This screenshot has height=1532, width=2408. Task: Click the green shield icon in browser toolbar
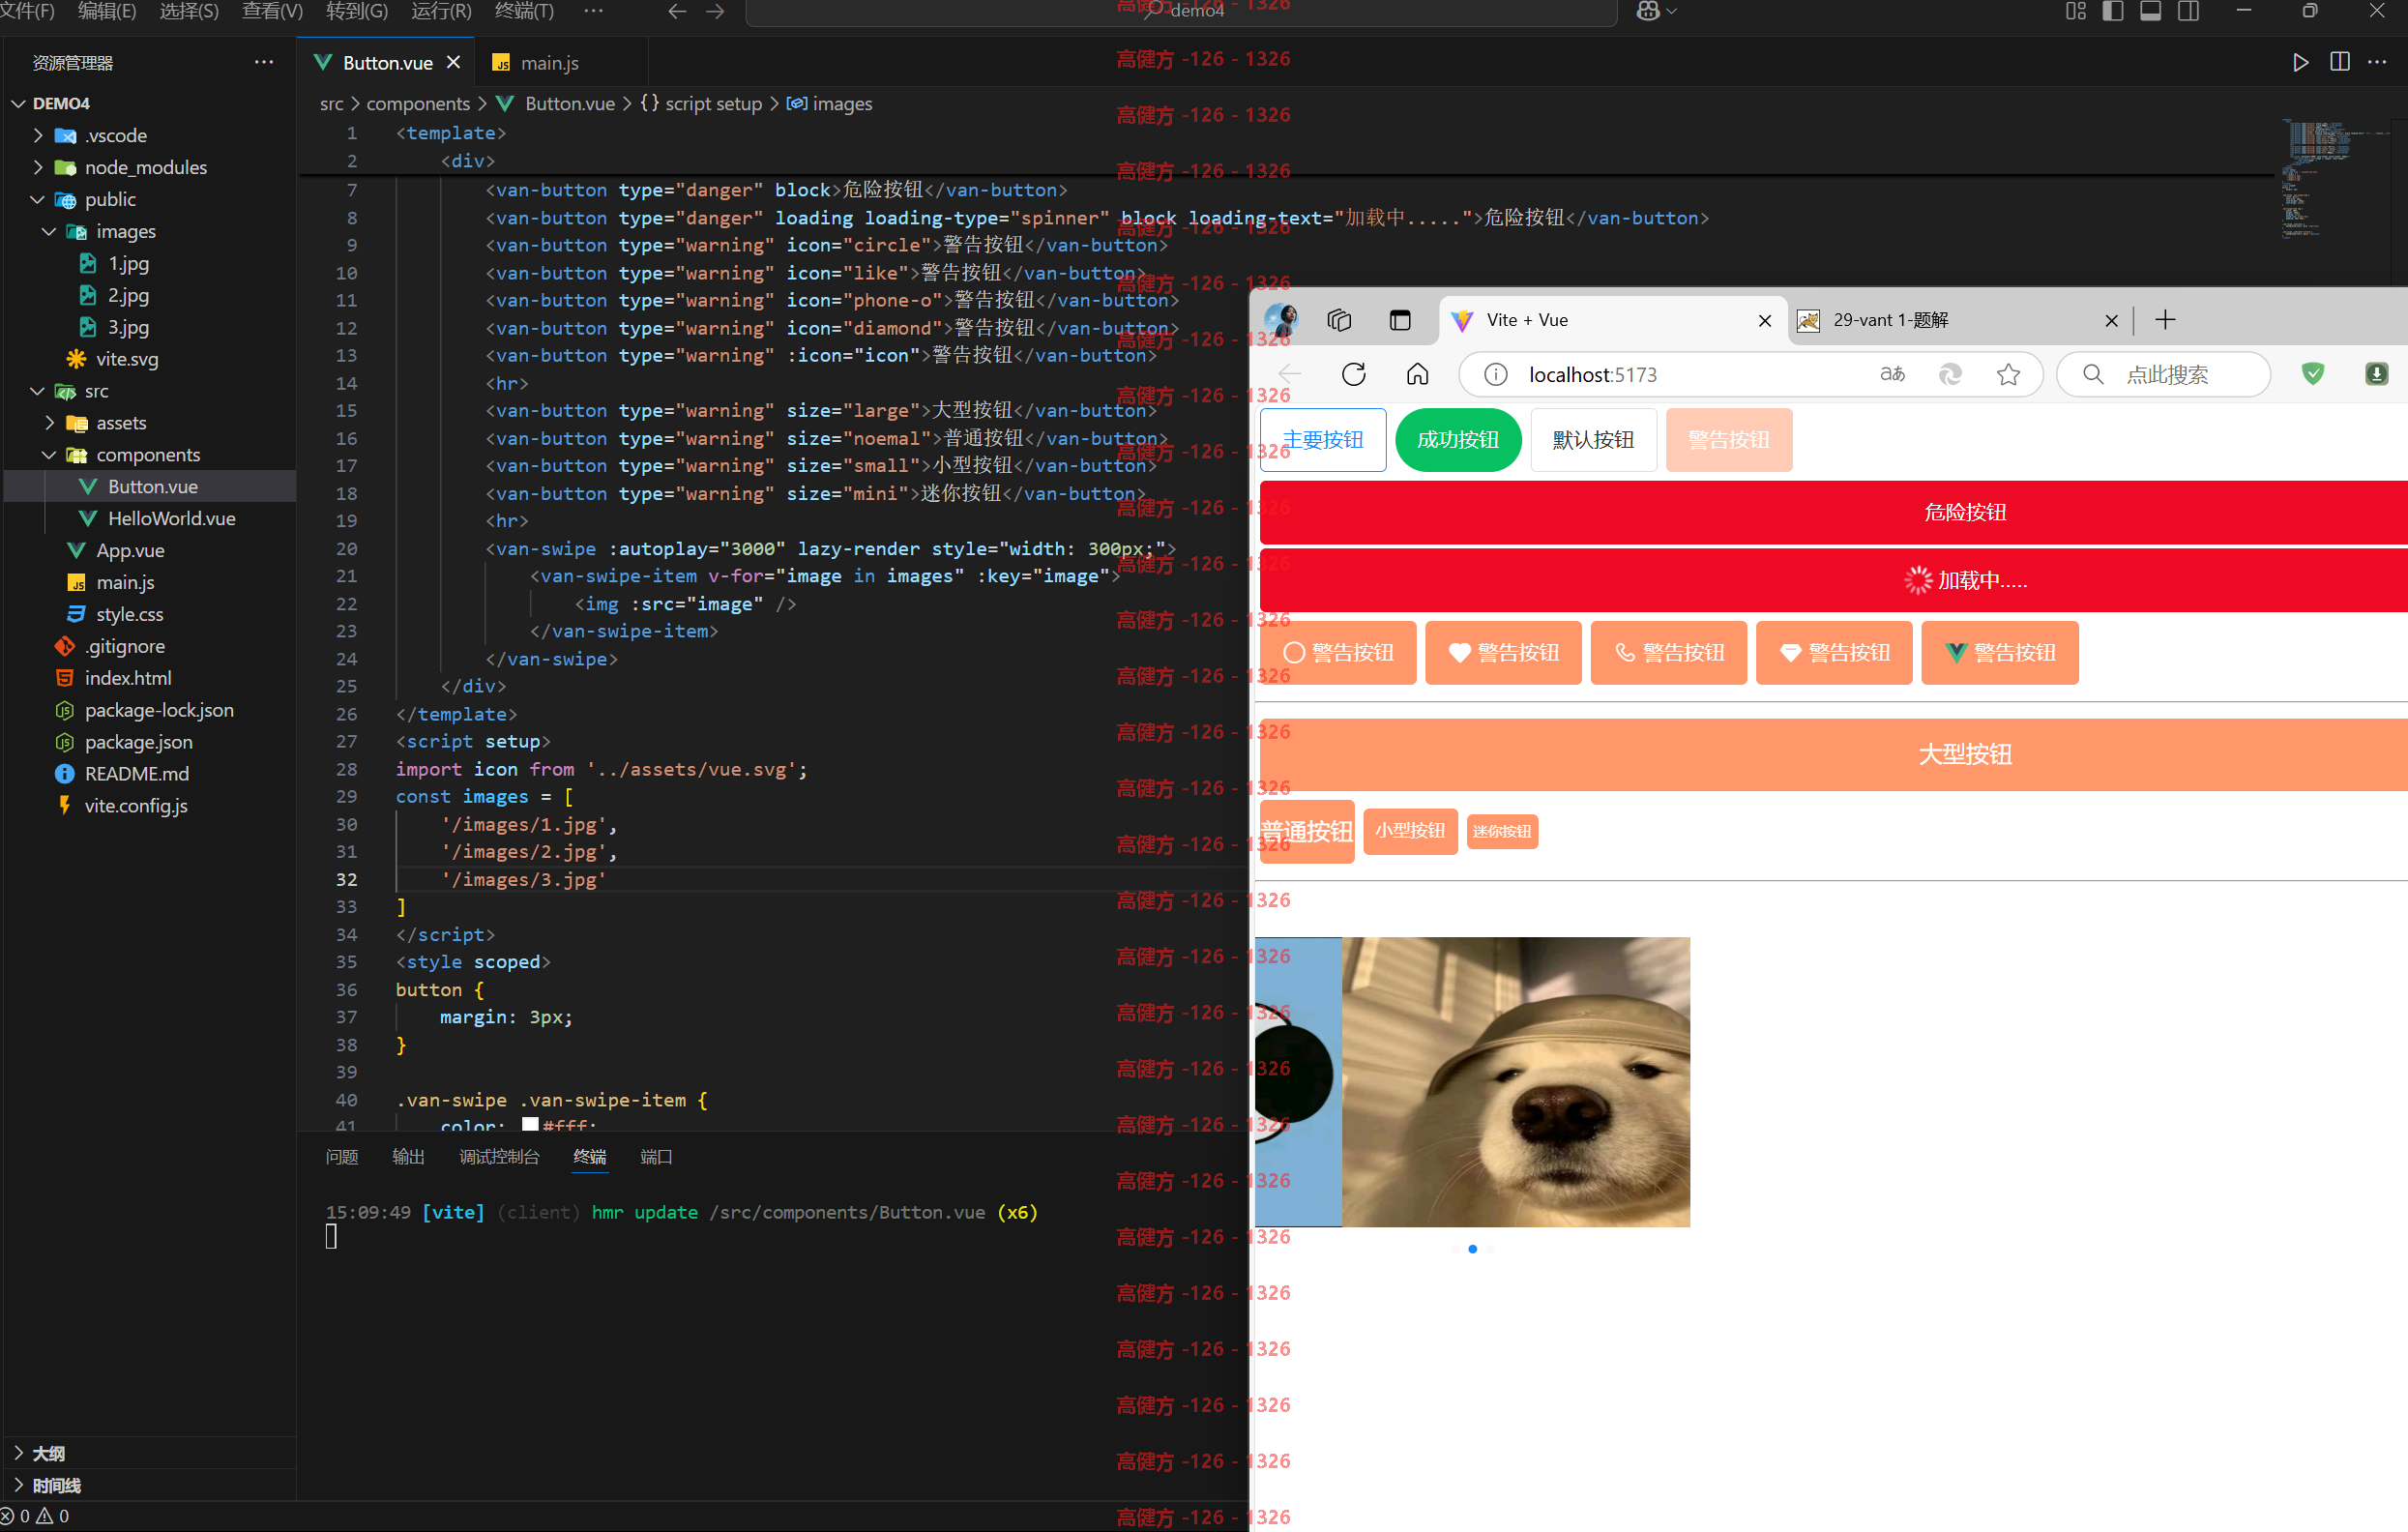[2313, 374]
